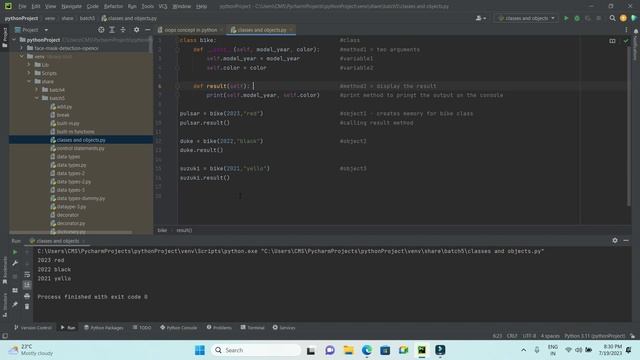Expand all in Project panel toolbar
This screenshot has width=640, height=360.
click(x=112, y=30)
